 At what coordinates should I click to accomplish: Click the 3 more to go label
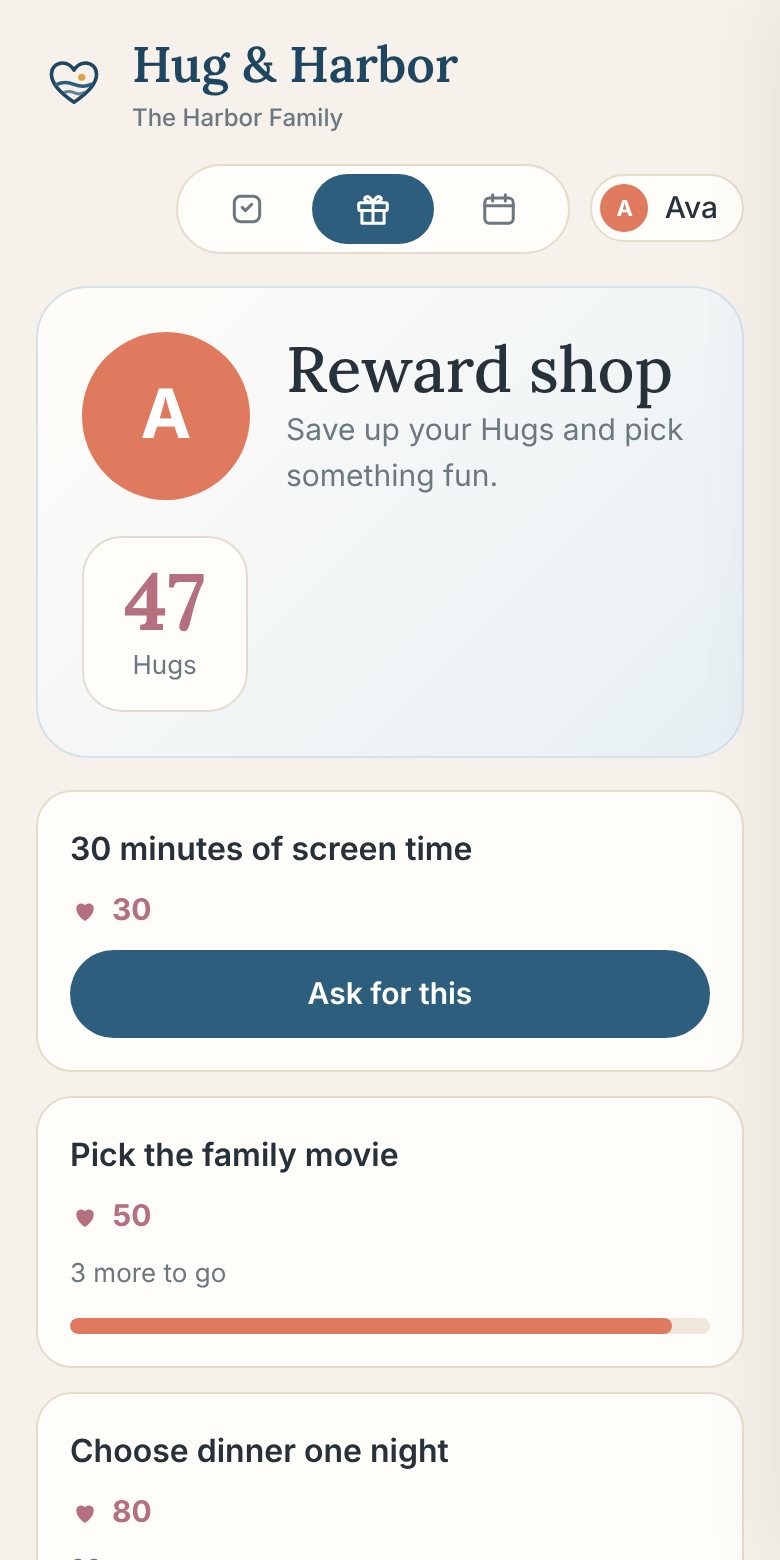point(148,1273)
